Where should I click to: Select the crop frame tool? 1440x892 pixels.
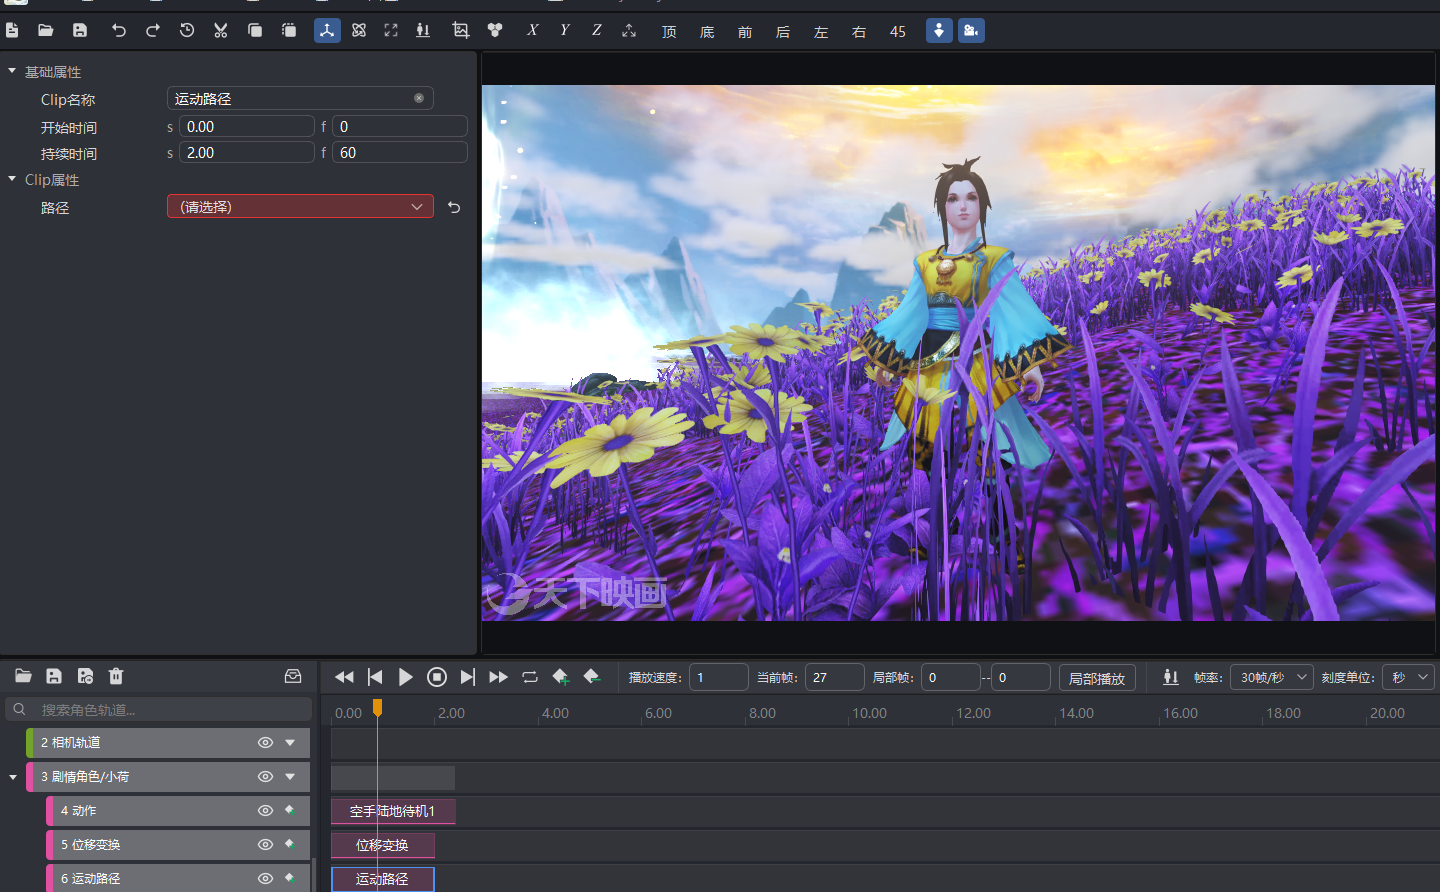461,31
